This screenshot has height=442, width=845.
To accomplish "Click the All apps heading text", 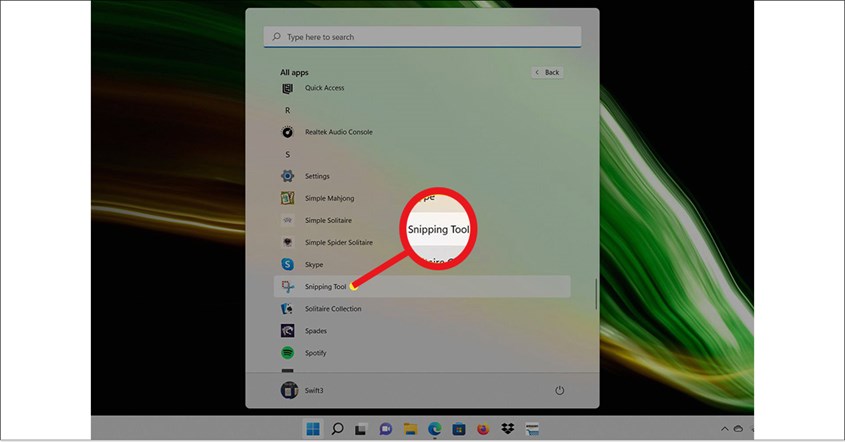I will 294,72.
